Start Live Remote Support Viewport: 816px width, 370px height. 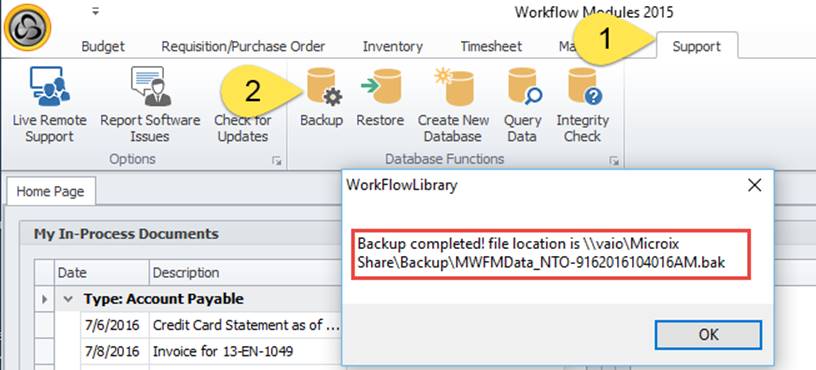(x=49, y=106)
